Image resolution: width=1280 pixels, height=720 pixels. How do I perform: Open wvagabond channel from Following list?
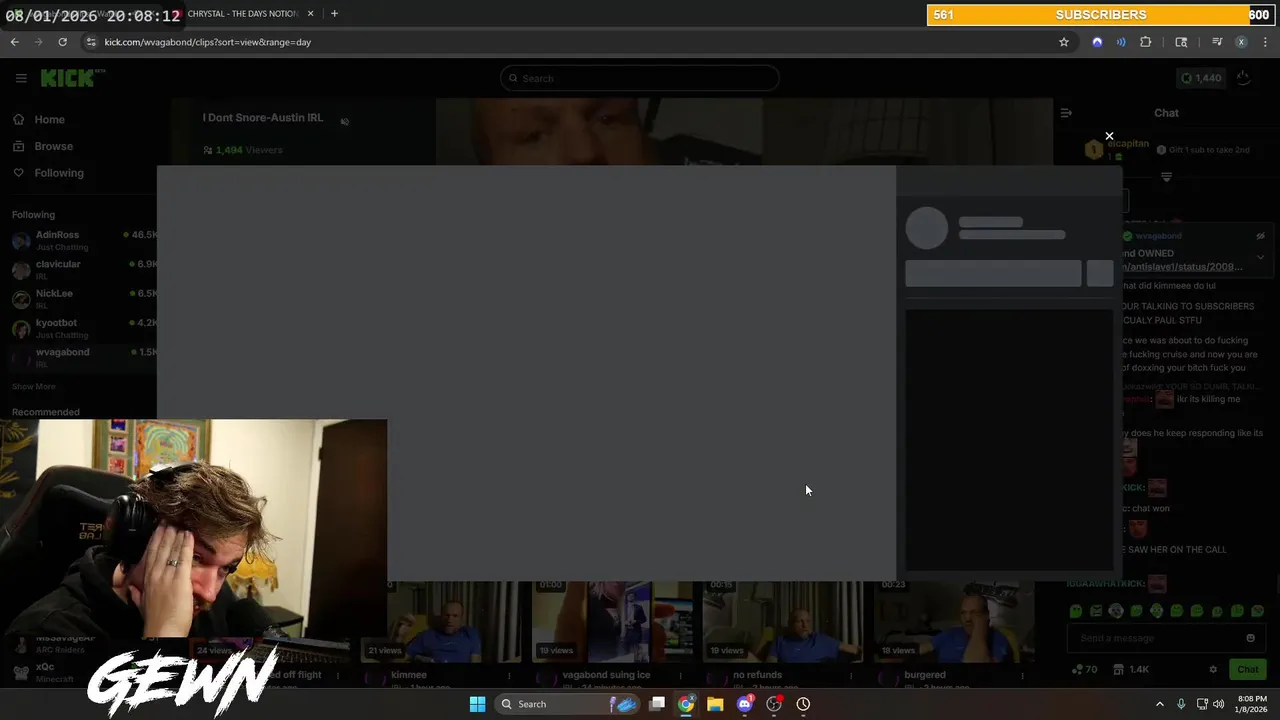(x=84, y=357)
